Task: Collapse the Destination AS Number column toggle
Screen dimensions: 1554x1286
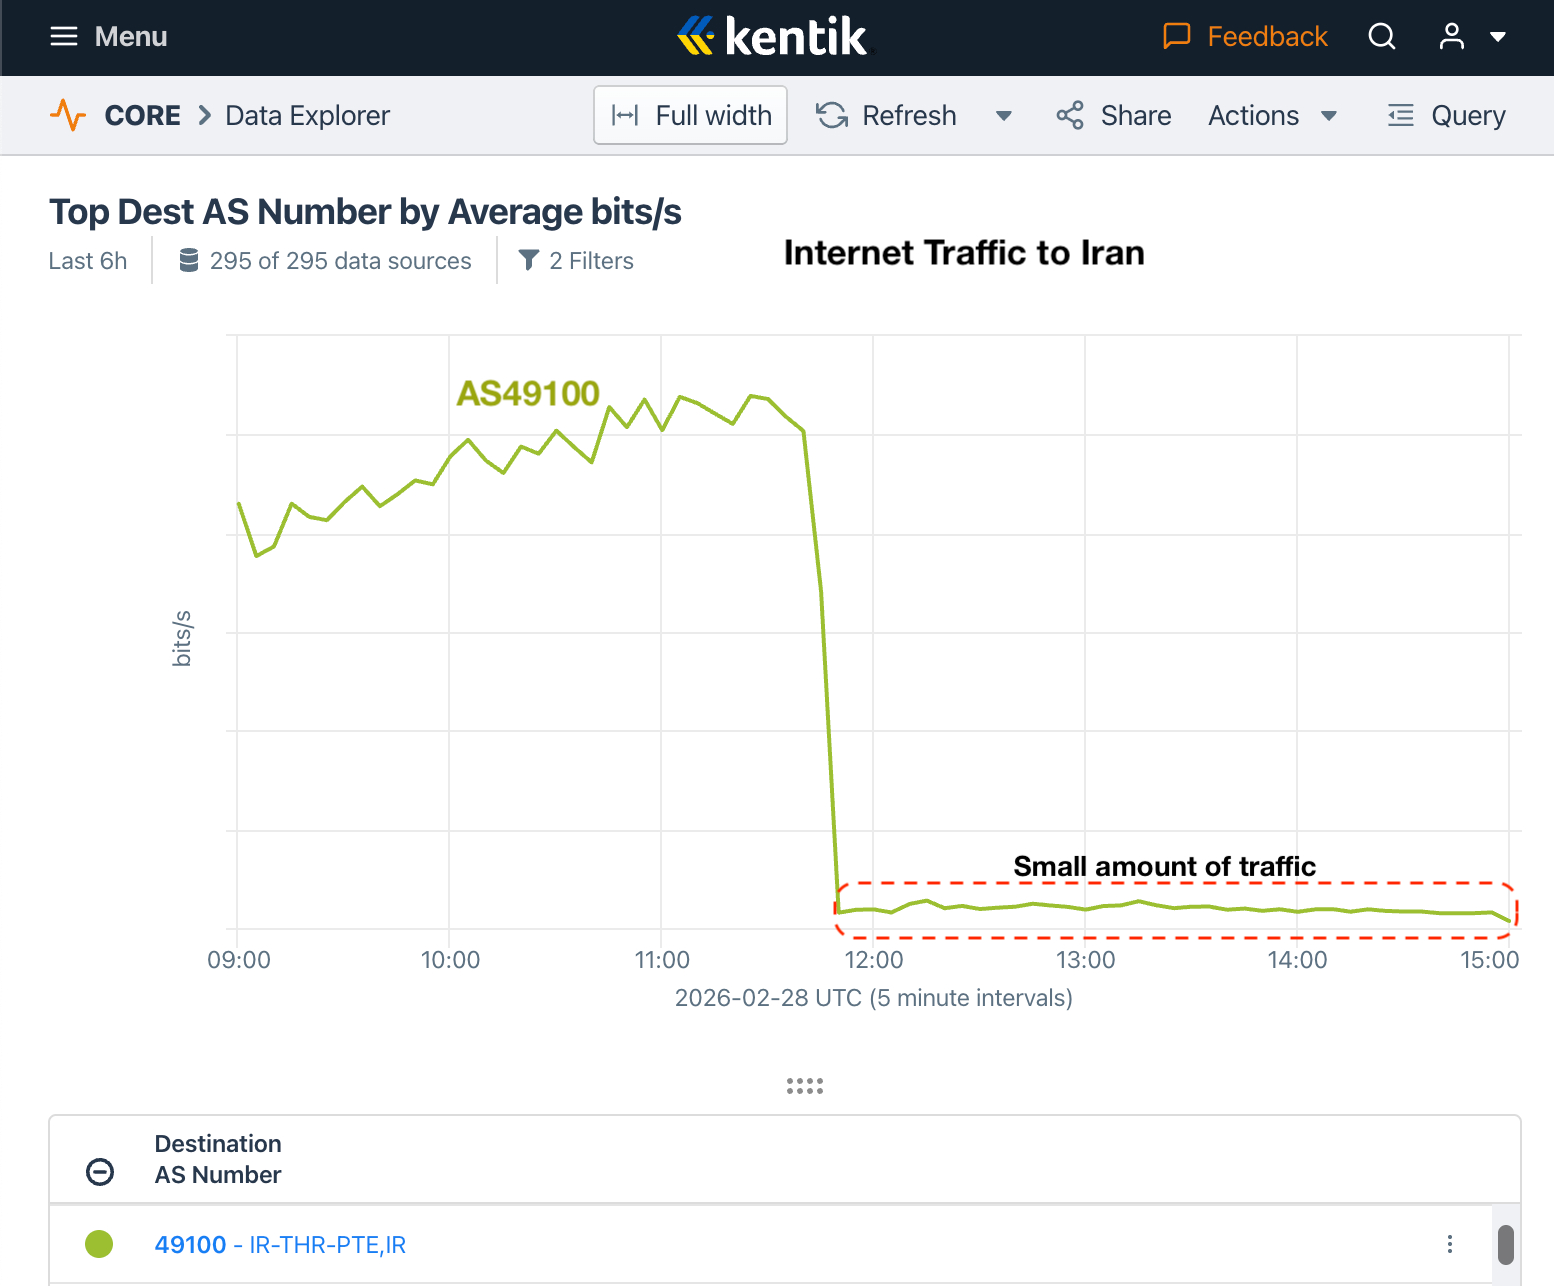Action: (100, 1172)
